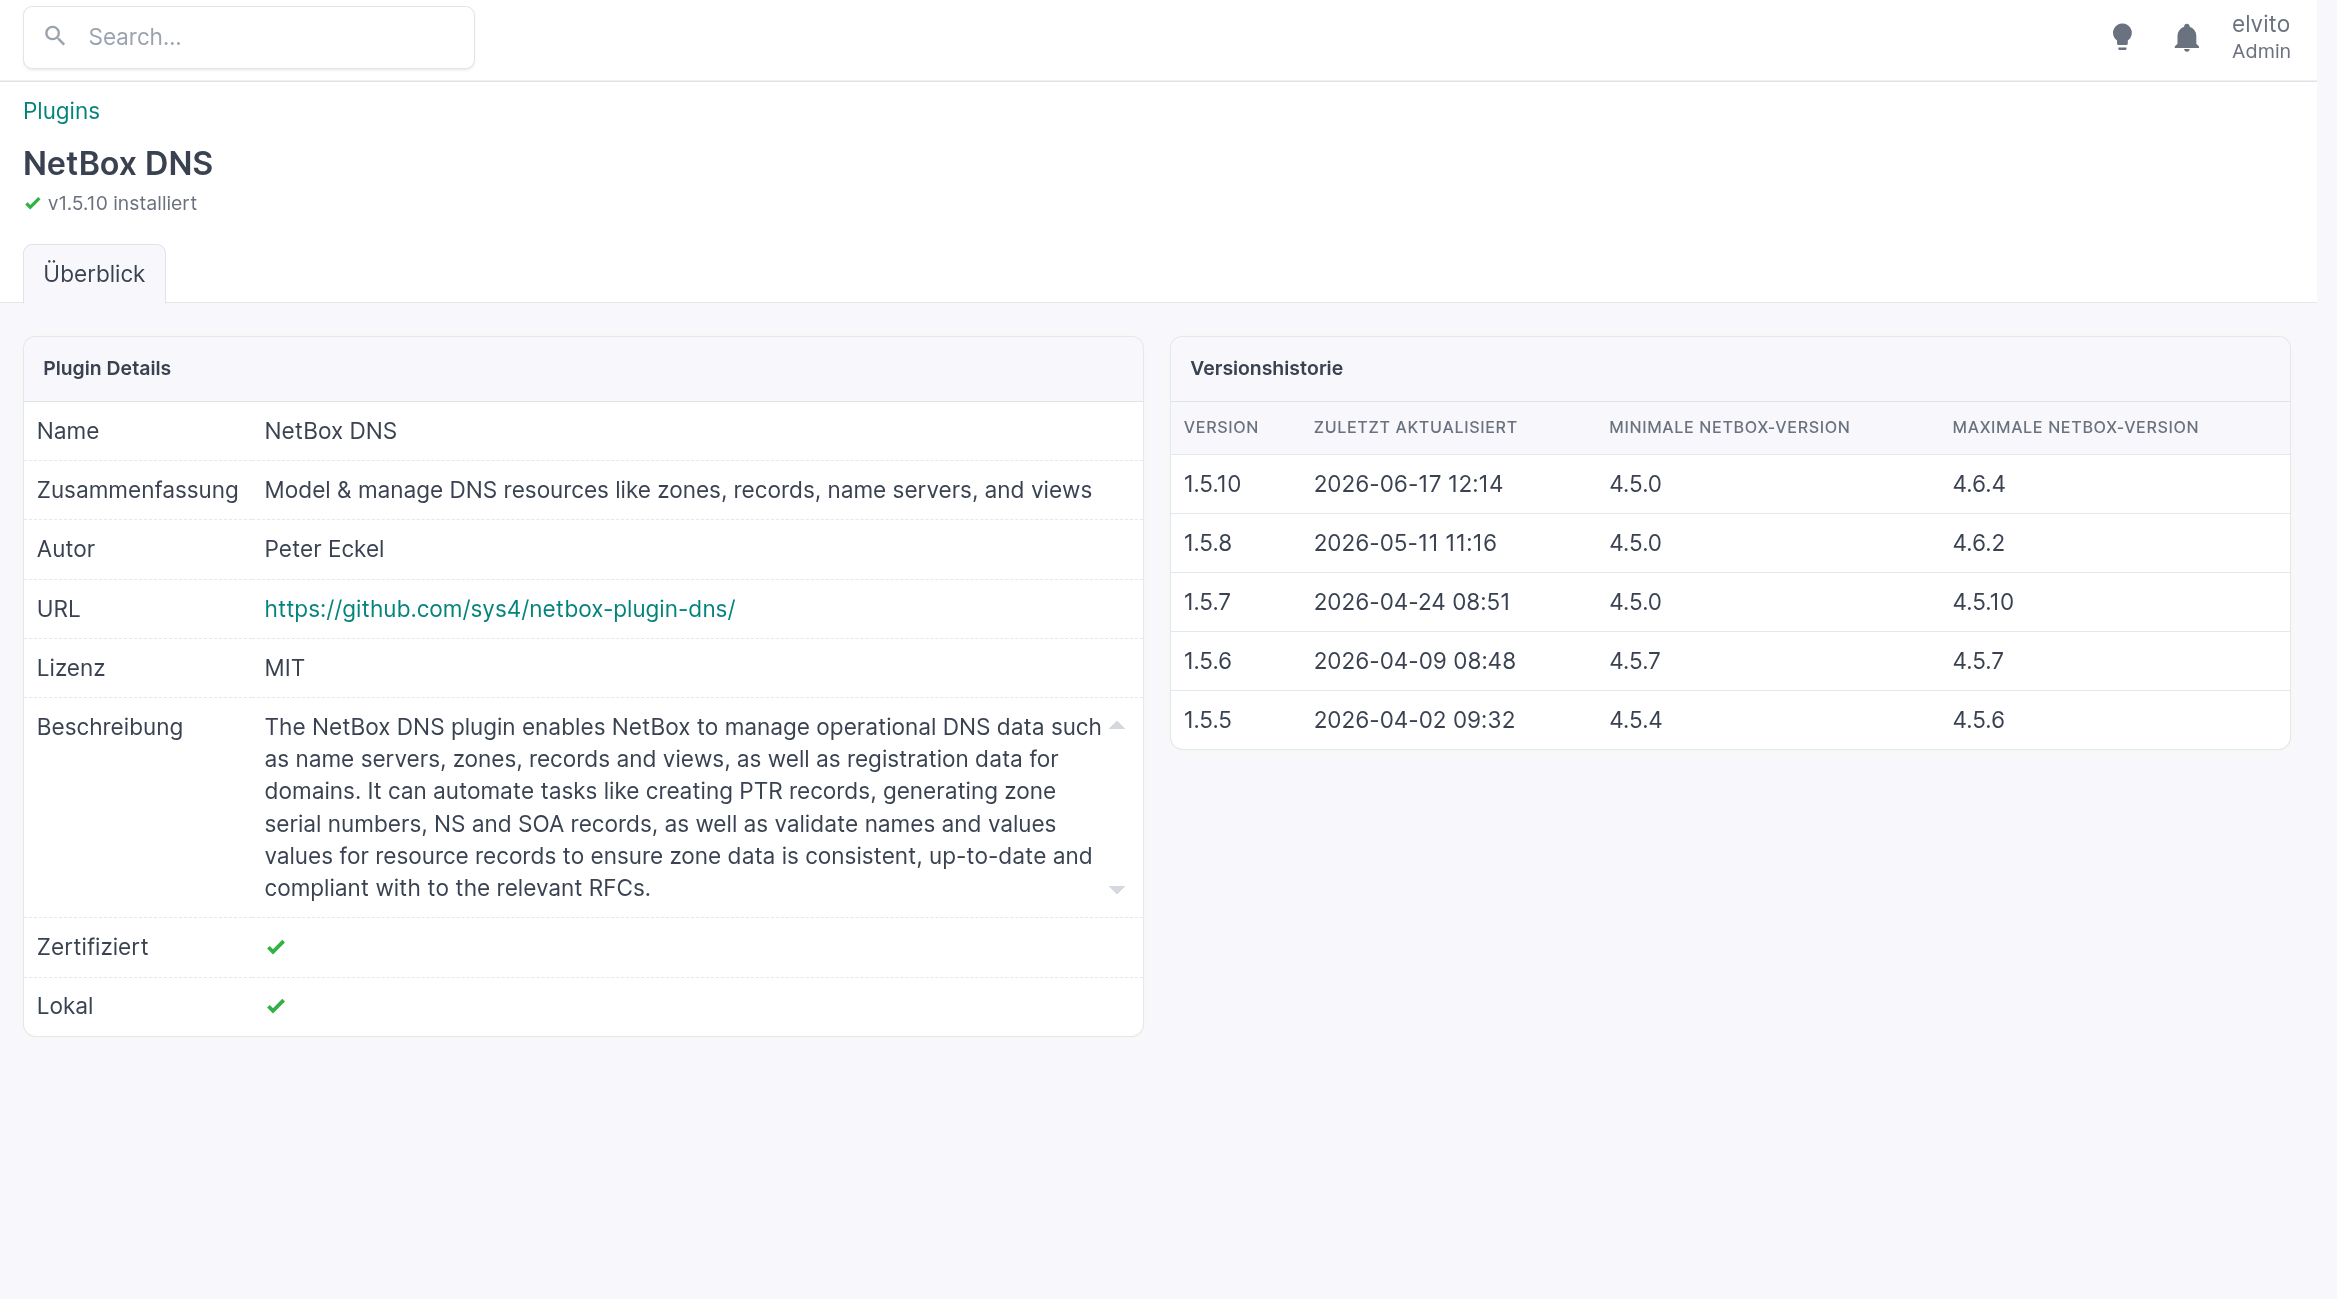Click the date 2026-06-17 12:14
This screenshot has width=2337, height=1299.
1408,484
